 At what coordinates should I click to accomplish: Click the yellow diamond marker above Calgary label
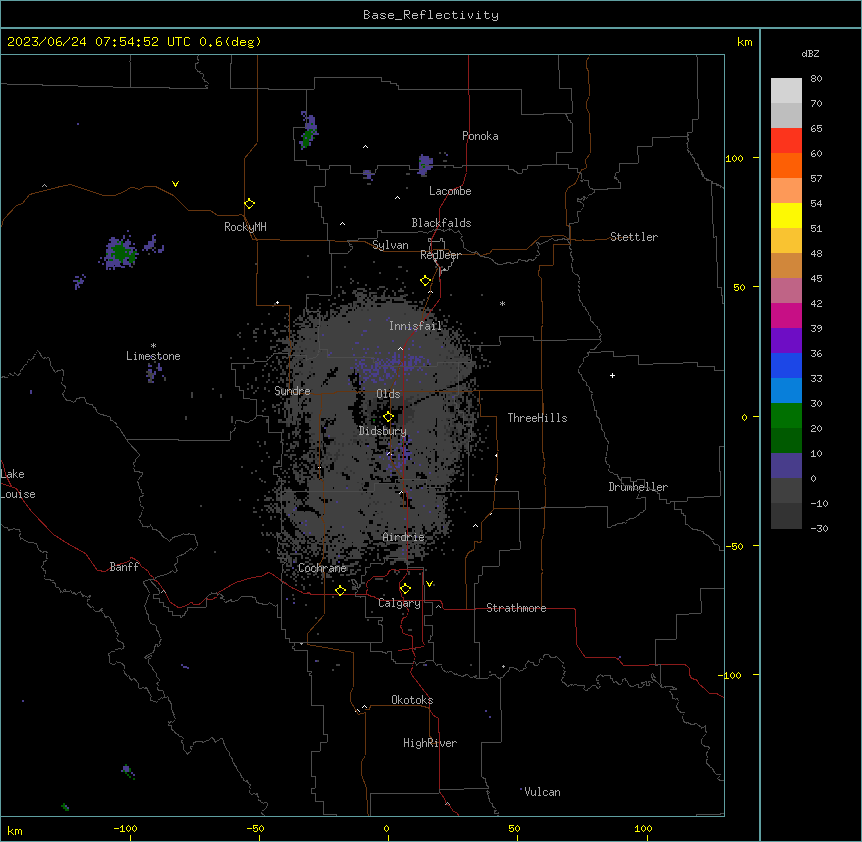click(405, 589)
